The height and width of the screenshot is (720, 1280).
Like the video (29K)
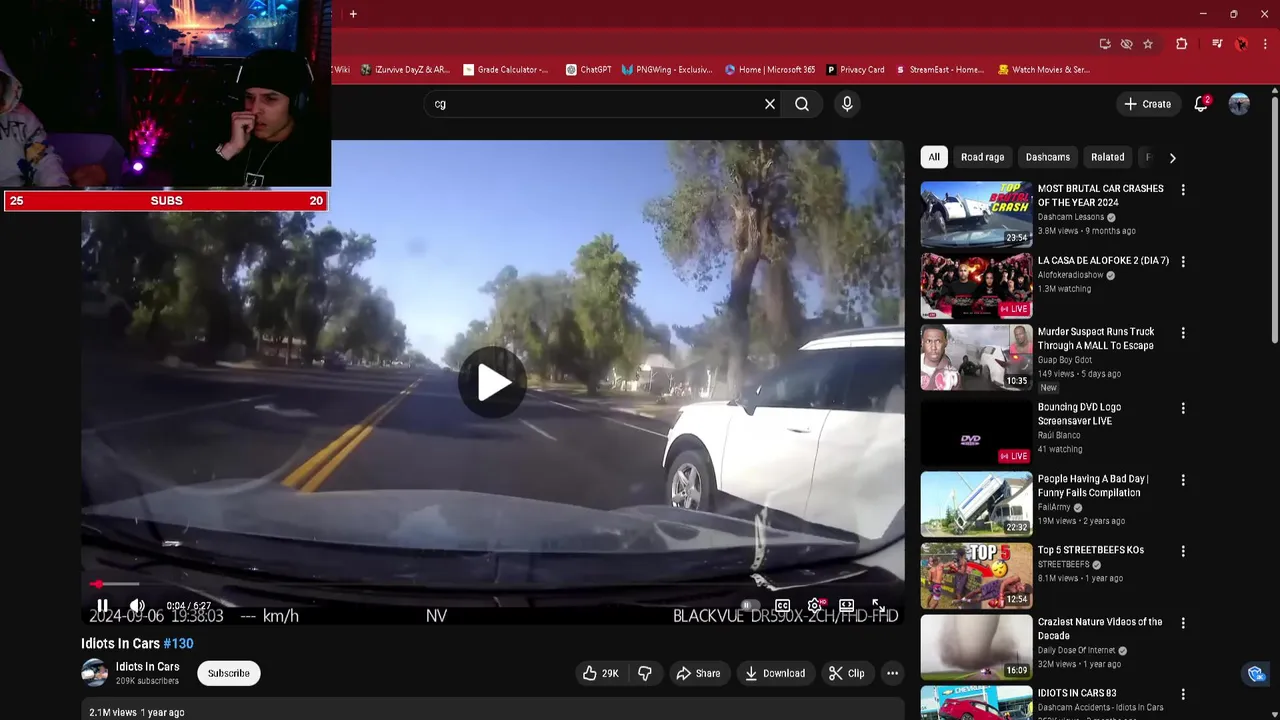click(x=600, y=673)
